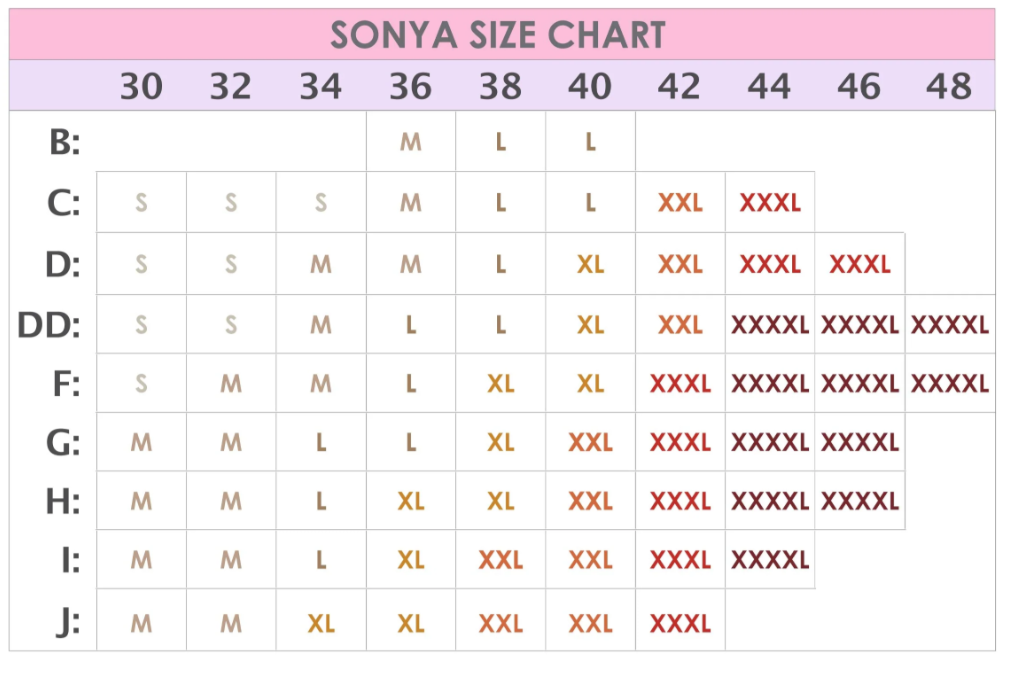Image resolution: width=1011 pixels, height=686 pixels.
Task: Click the XXXL cell for 46 D
Action: point(860,265)
